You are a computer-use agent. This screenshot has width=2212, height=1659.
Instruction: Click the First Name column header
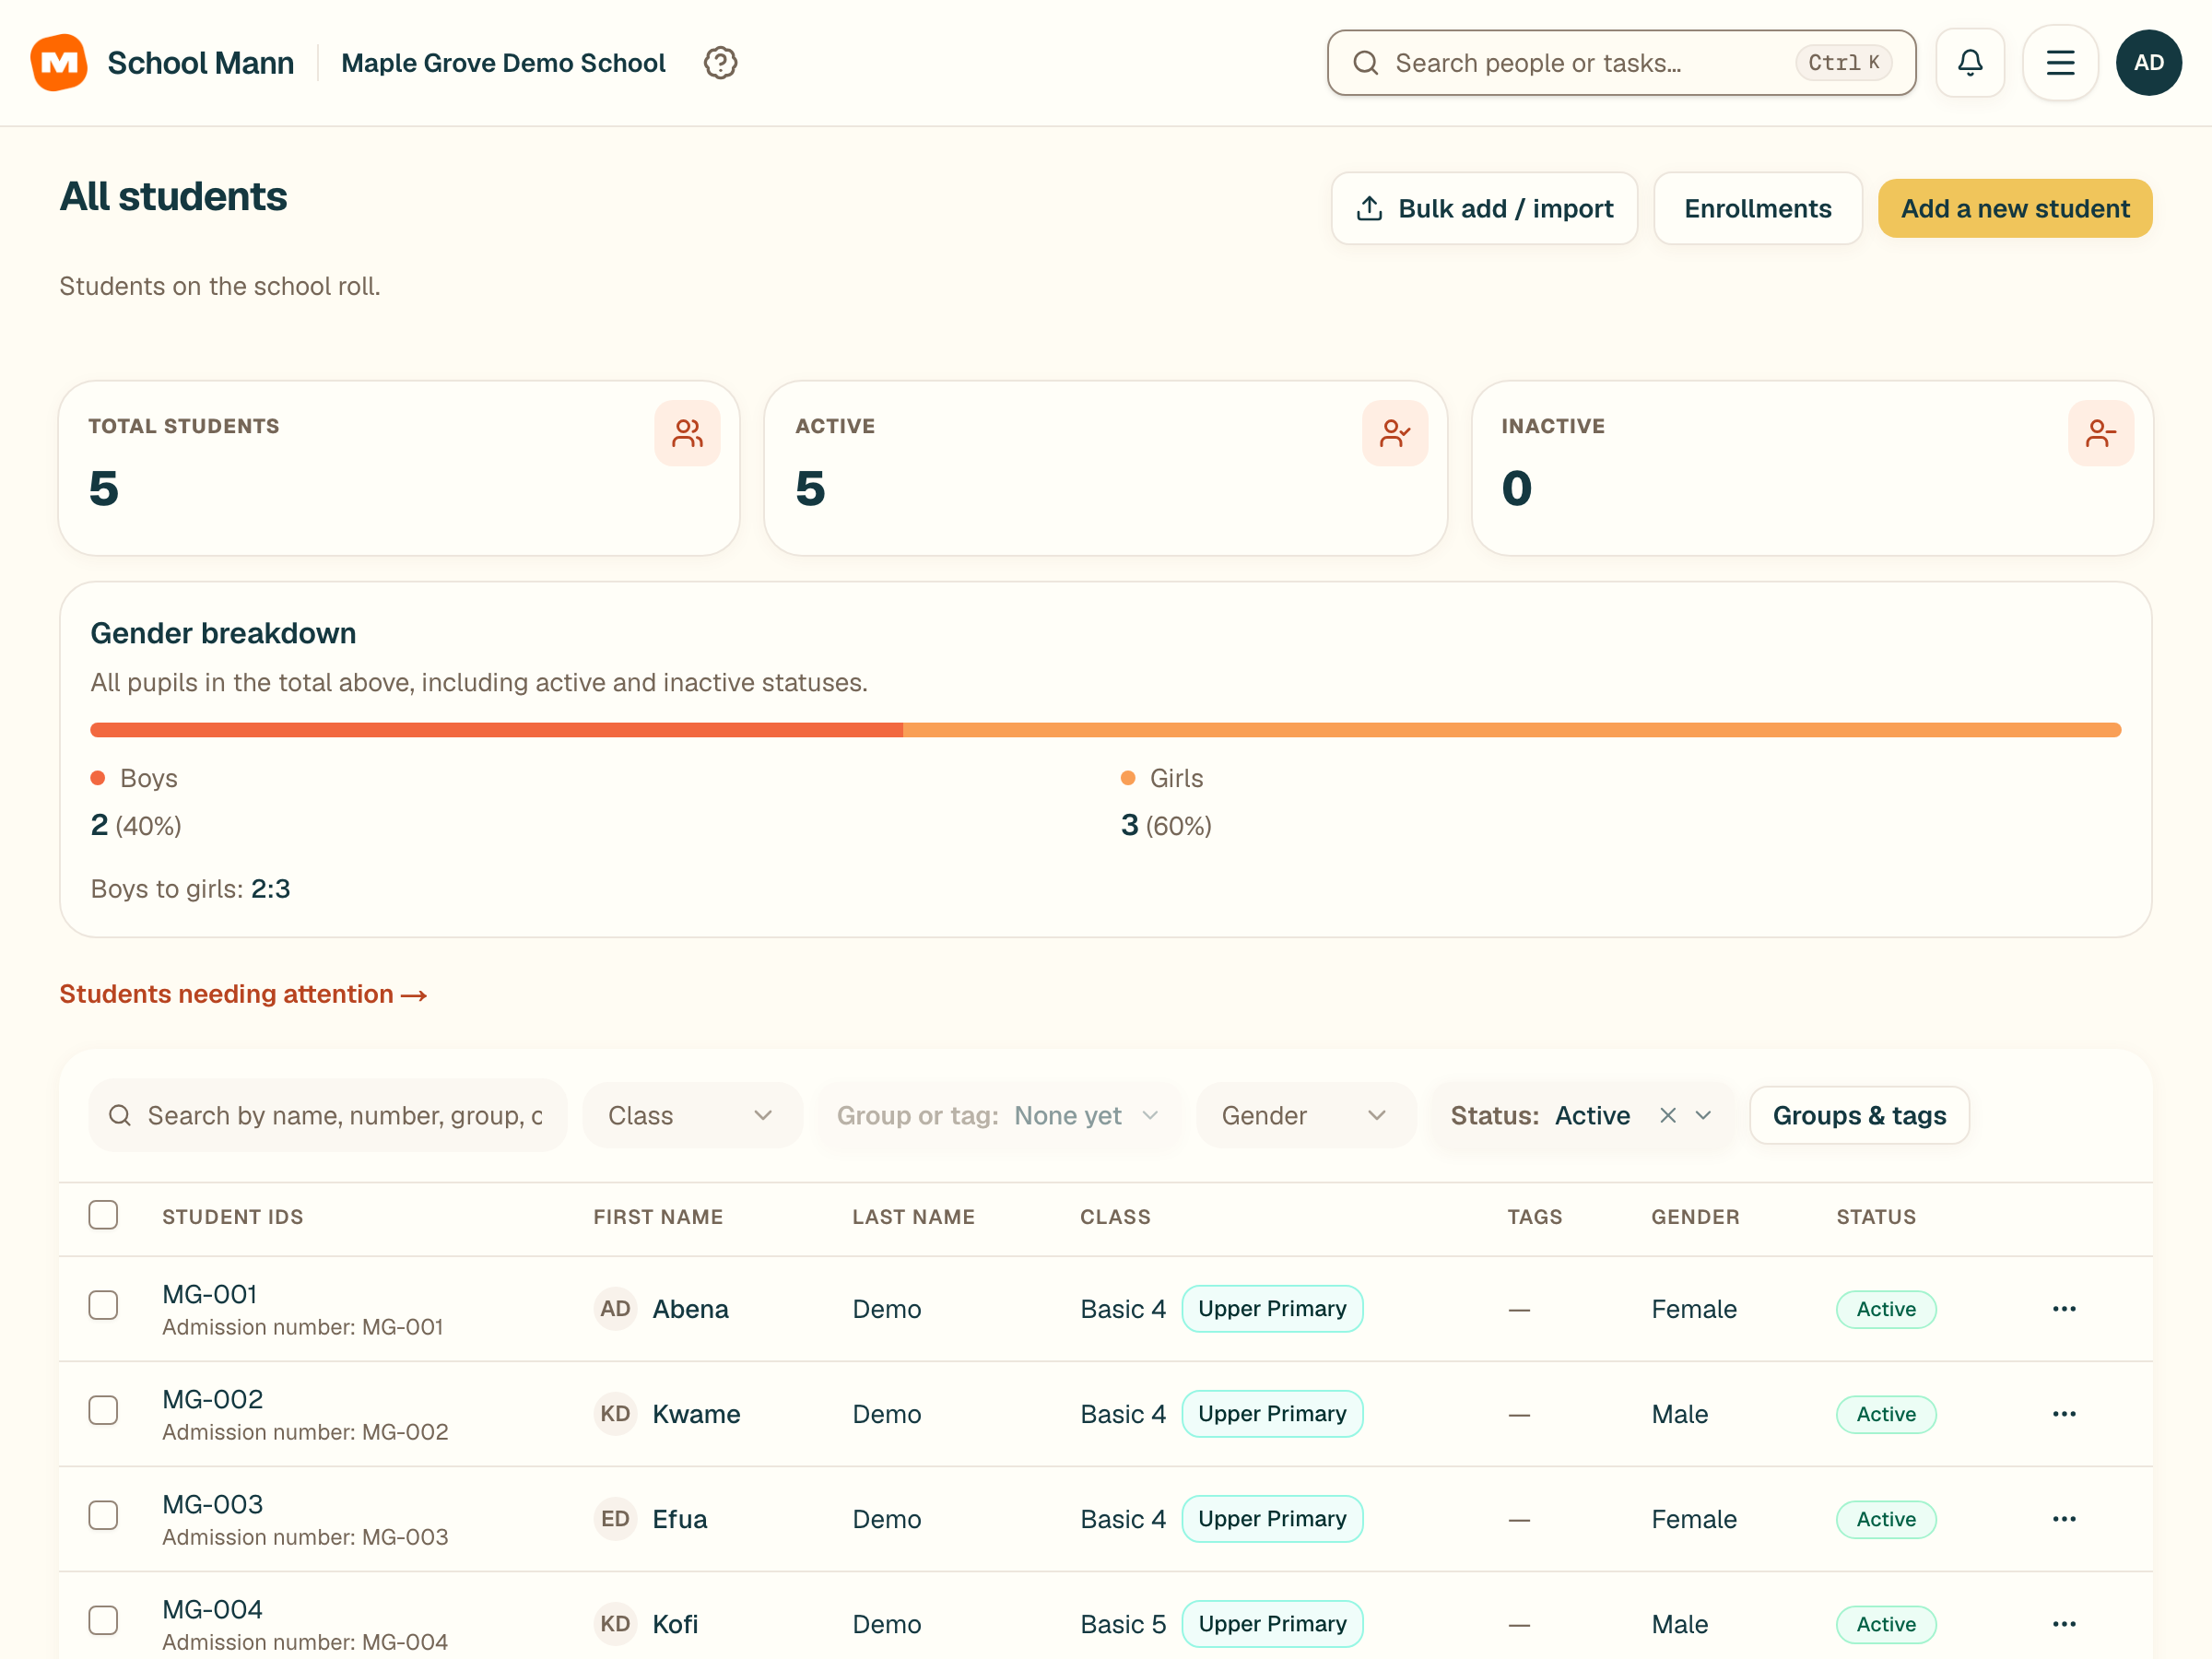coord(658,1217)
